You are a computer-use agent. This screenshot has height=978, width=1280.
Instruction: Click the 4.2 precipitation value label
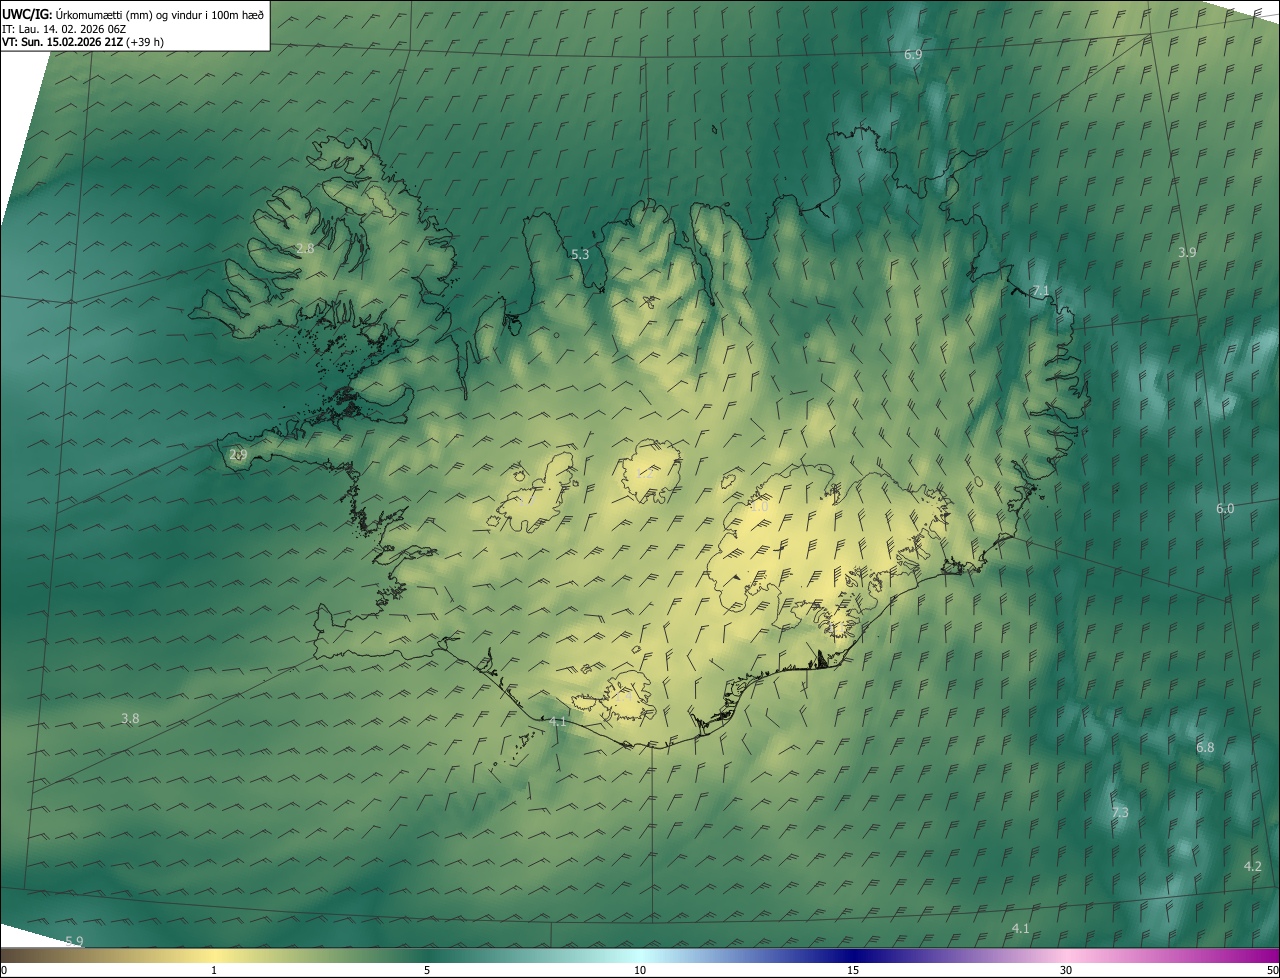1253,867
